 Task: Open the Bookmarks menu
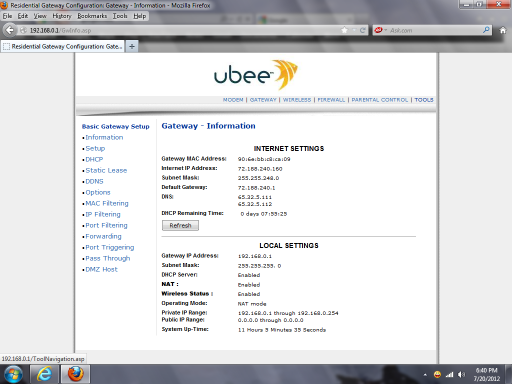click(92, 16)
